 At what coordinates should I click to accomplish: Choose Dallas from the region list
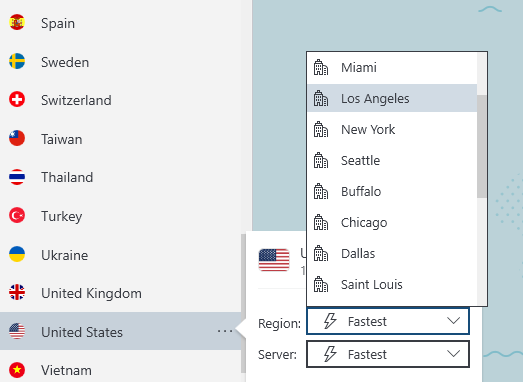click(392, 254)
